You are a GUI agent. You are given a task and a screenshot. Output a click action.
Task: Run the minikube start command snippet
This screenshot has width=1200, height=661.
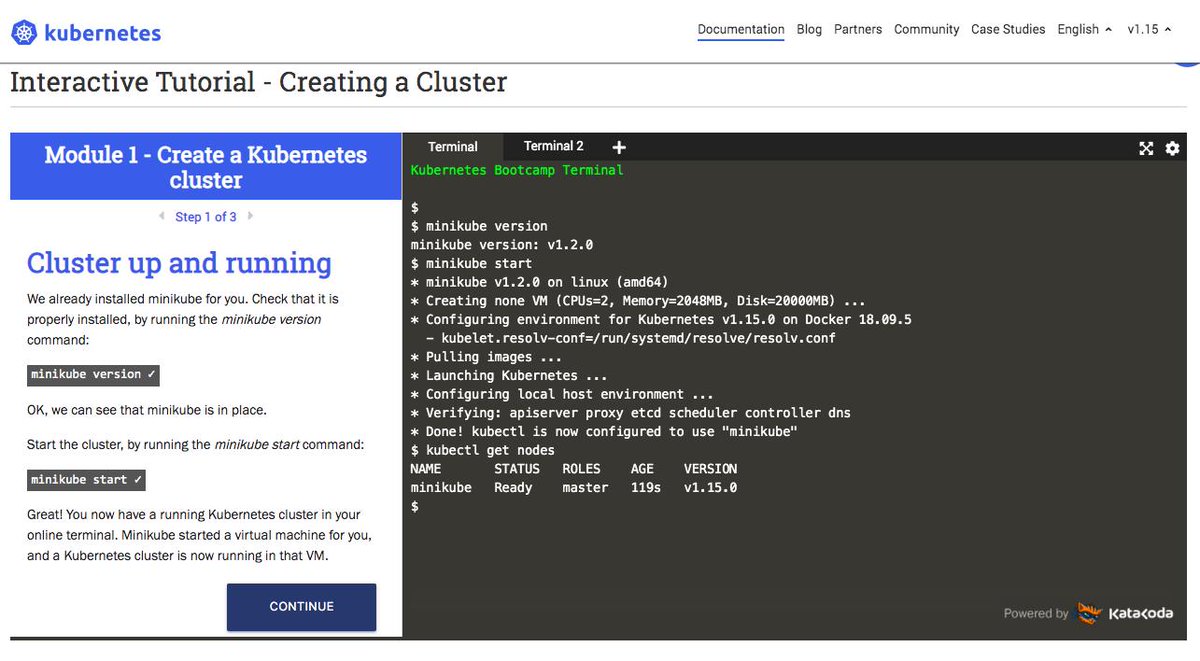click(87, 480)
